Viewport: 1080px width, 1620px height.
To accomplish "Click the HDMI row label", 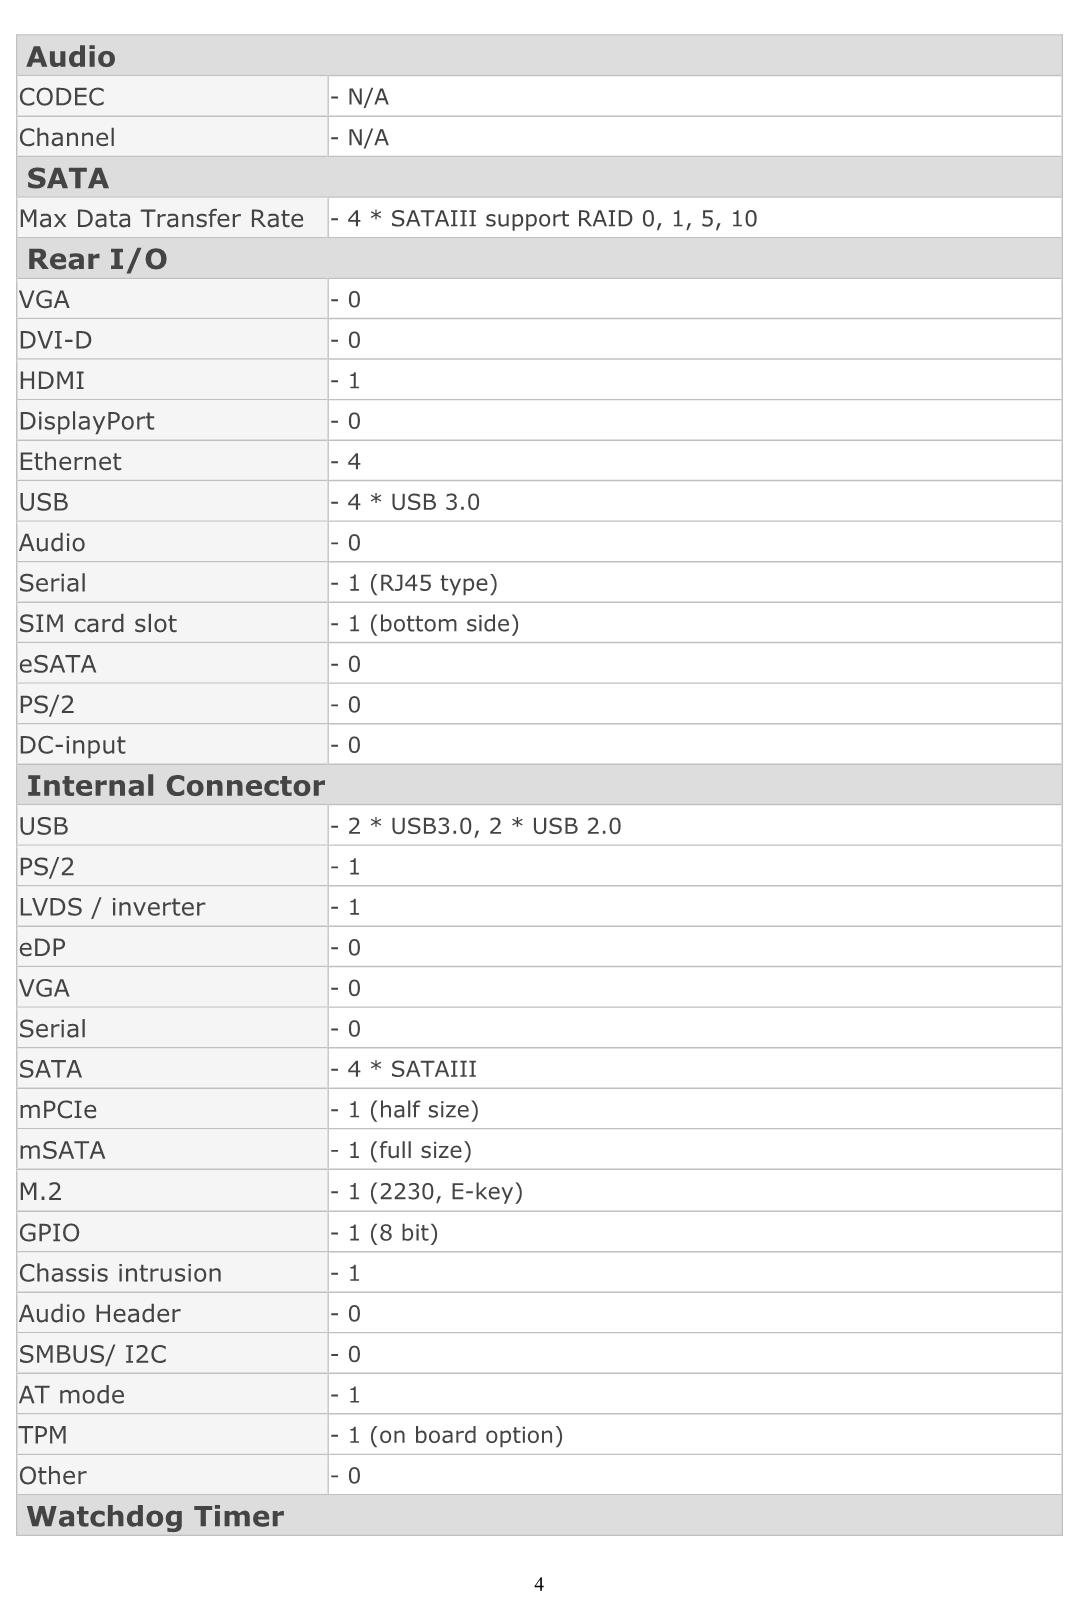I will [52, 381].
